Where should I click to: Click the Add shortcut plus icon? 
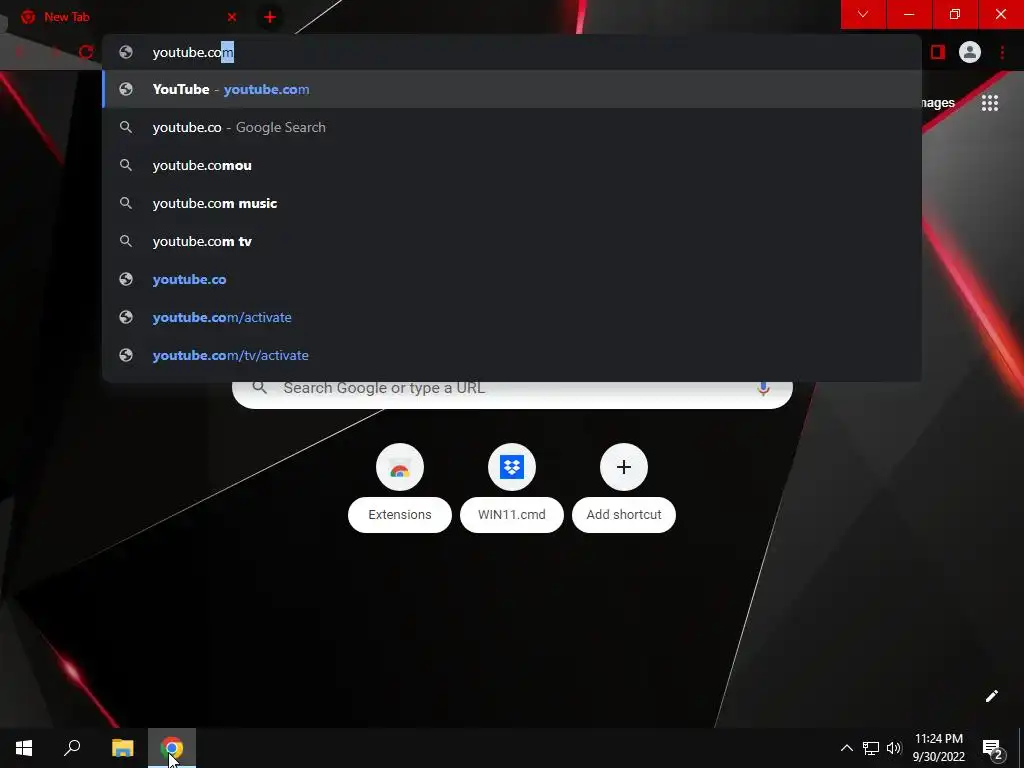click(624, 467)
